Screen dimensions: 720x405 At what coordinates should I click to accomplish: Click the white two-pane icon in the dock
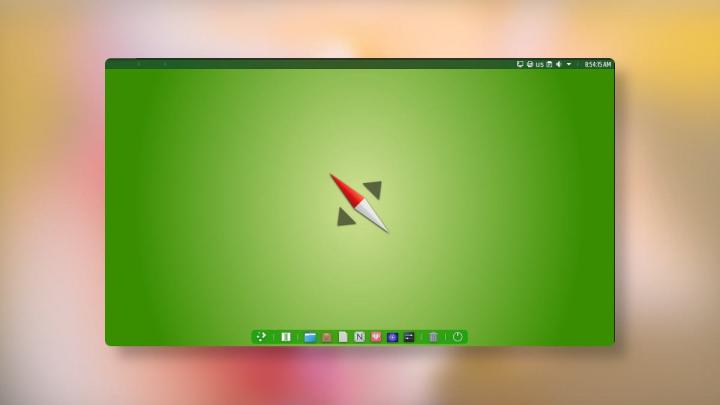[286, 337]
